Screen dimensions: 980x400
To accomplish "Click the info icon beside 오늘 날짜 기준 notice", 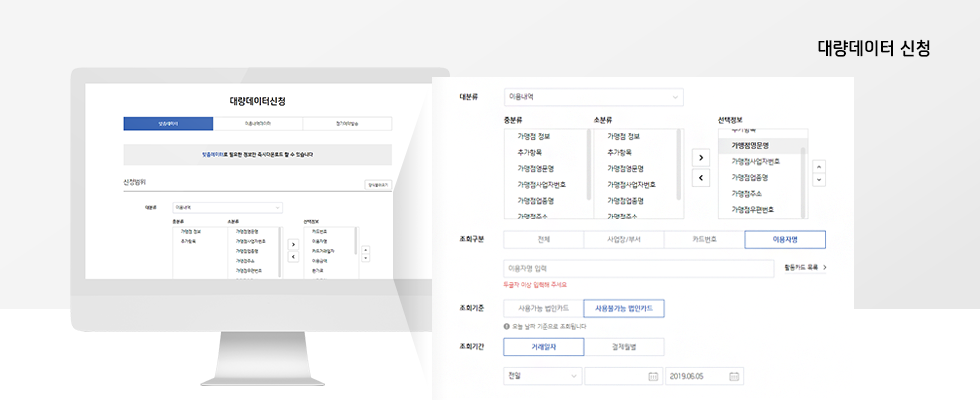I will 507,326.
